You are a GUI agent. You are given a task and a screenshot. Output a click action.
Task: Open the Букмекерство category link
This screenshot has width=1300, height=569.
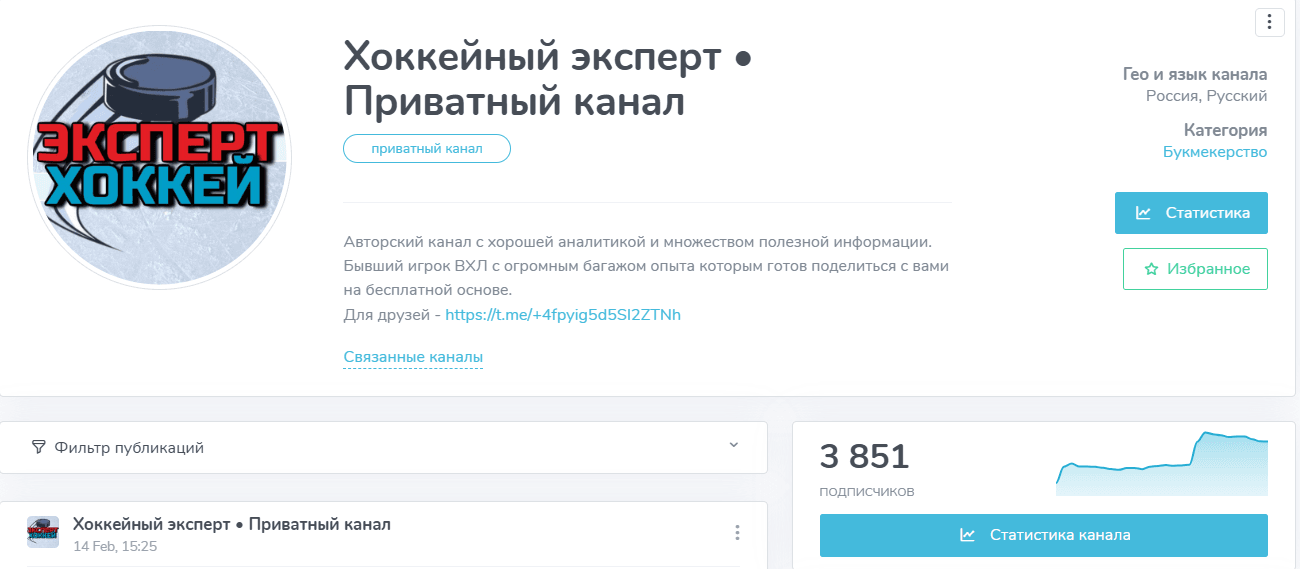1215,152
